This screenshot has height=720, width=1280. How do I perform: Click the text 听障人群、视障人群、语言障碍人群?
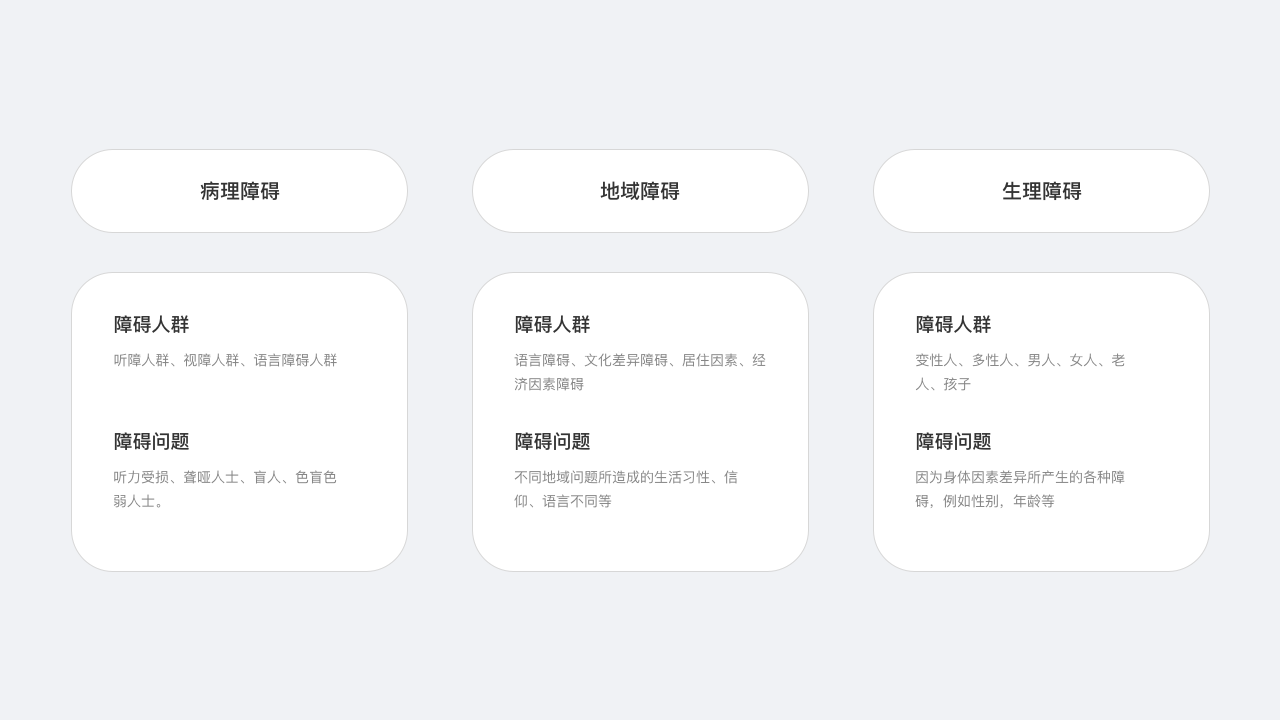pos(225,360)
